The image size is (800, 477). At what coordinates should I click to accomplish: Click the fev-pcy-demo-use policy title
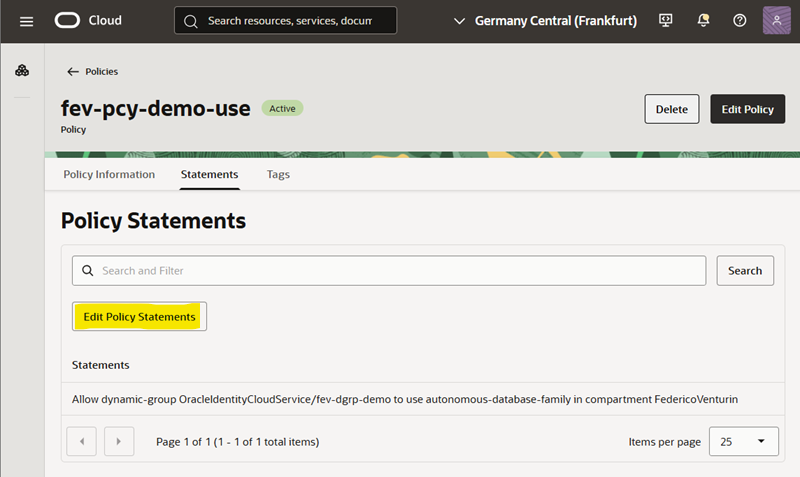[156, 109]
